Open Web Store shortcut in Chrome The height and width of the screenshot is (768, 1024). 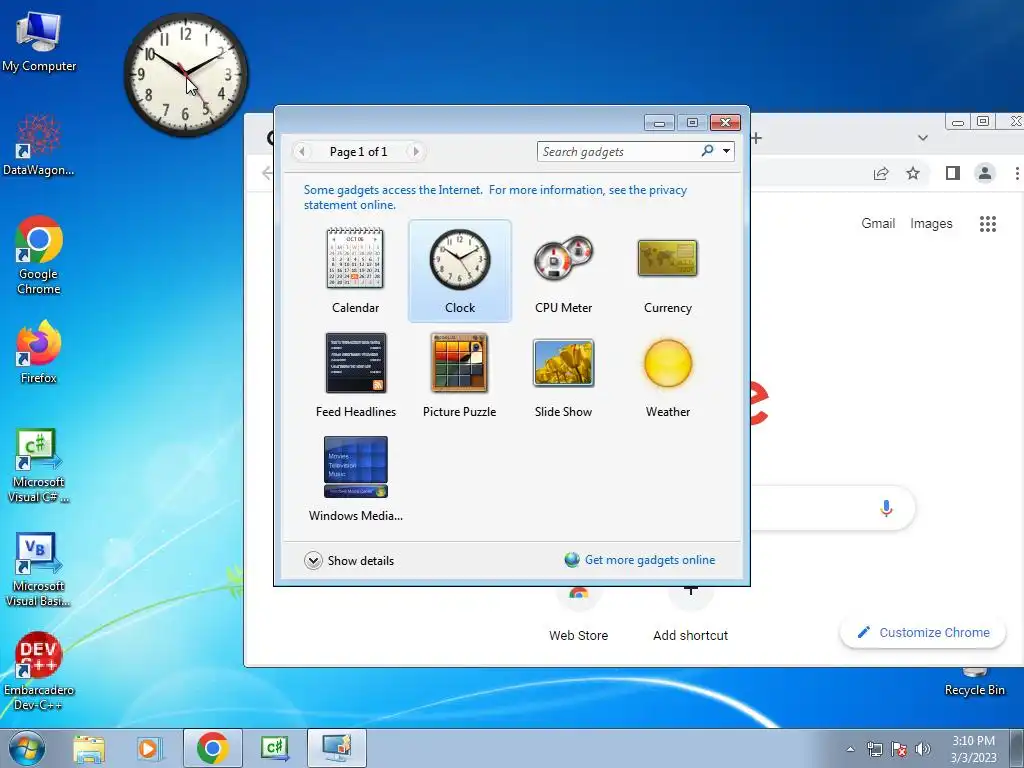point(578,616)
